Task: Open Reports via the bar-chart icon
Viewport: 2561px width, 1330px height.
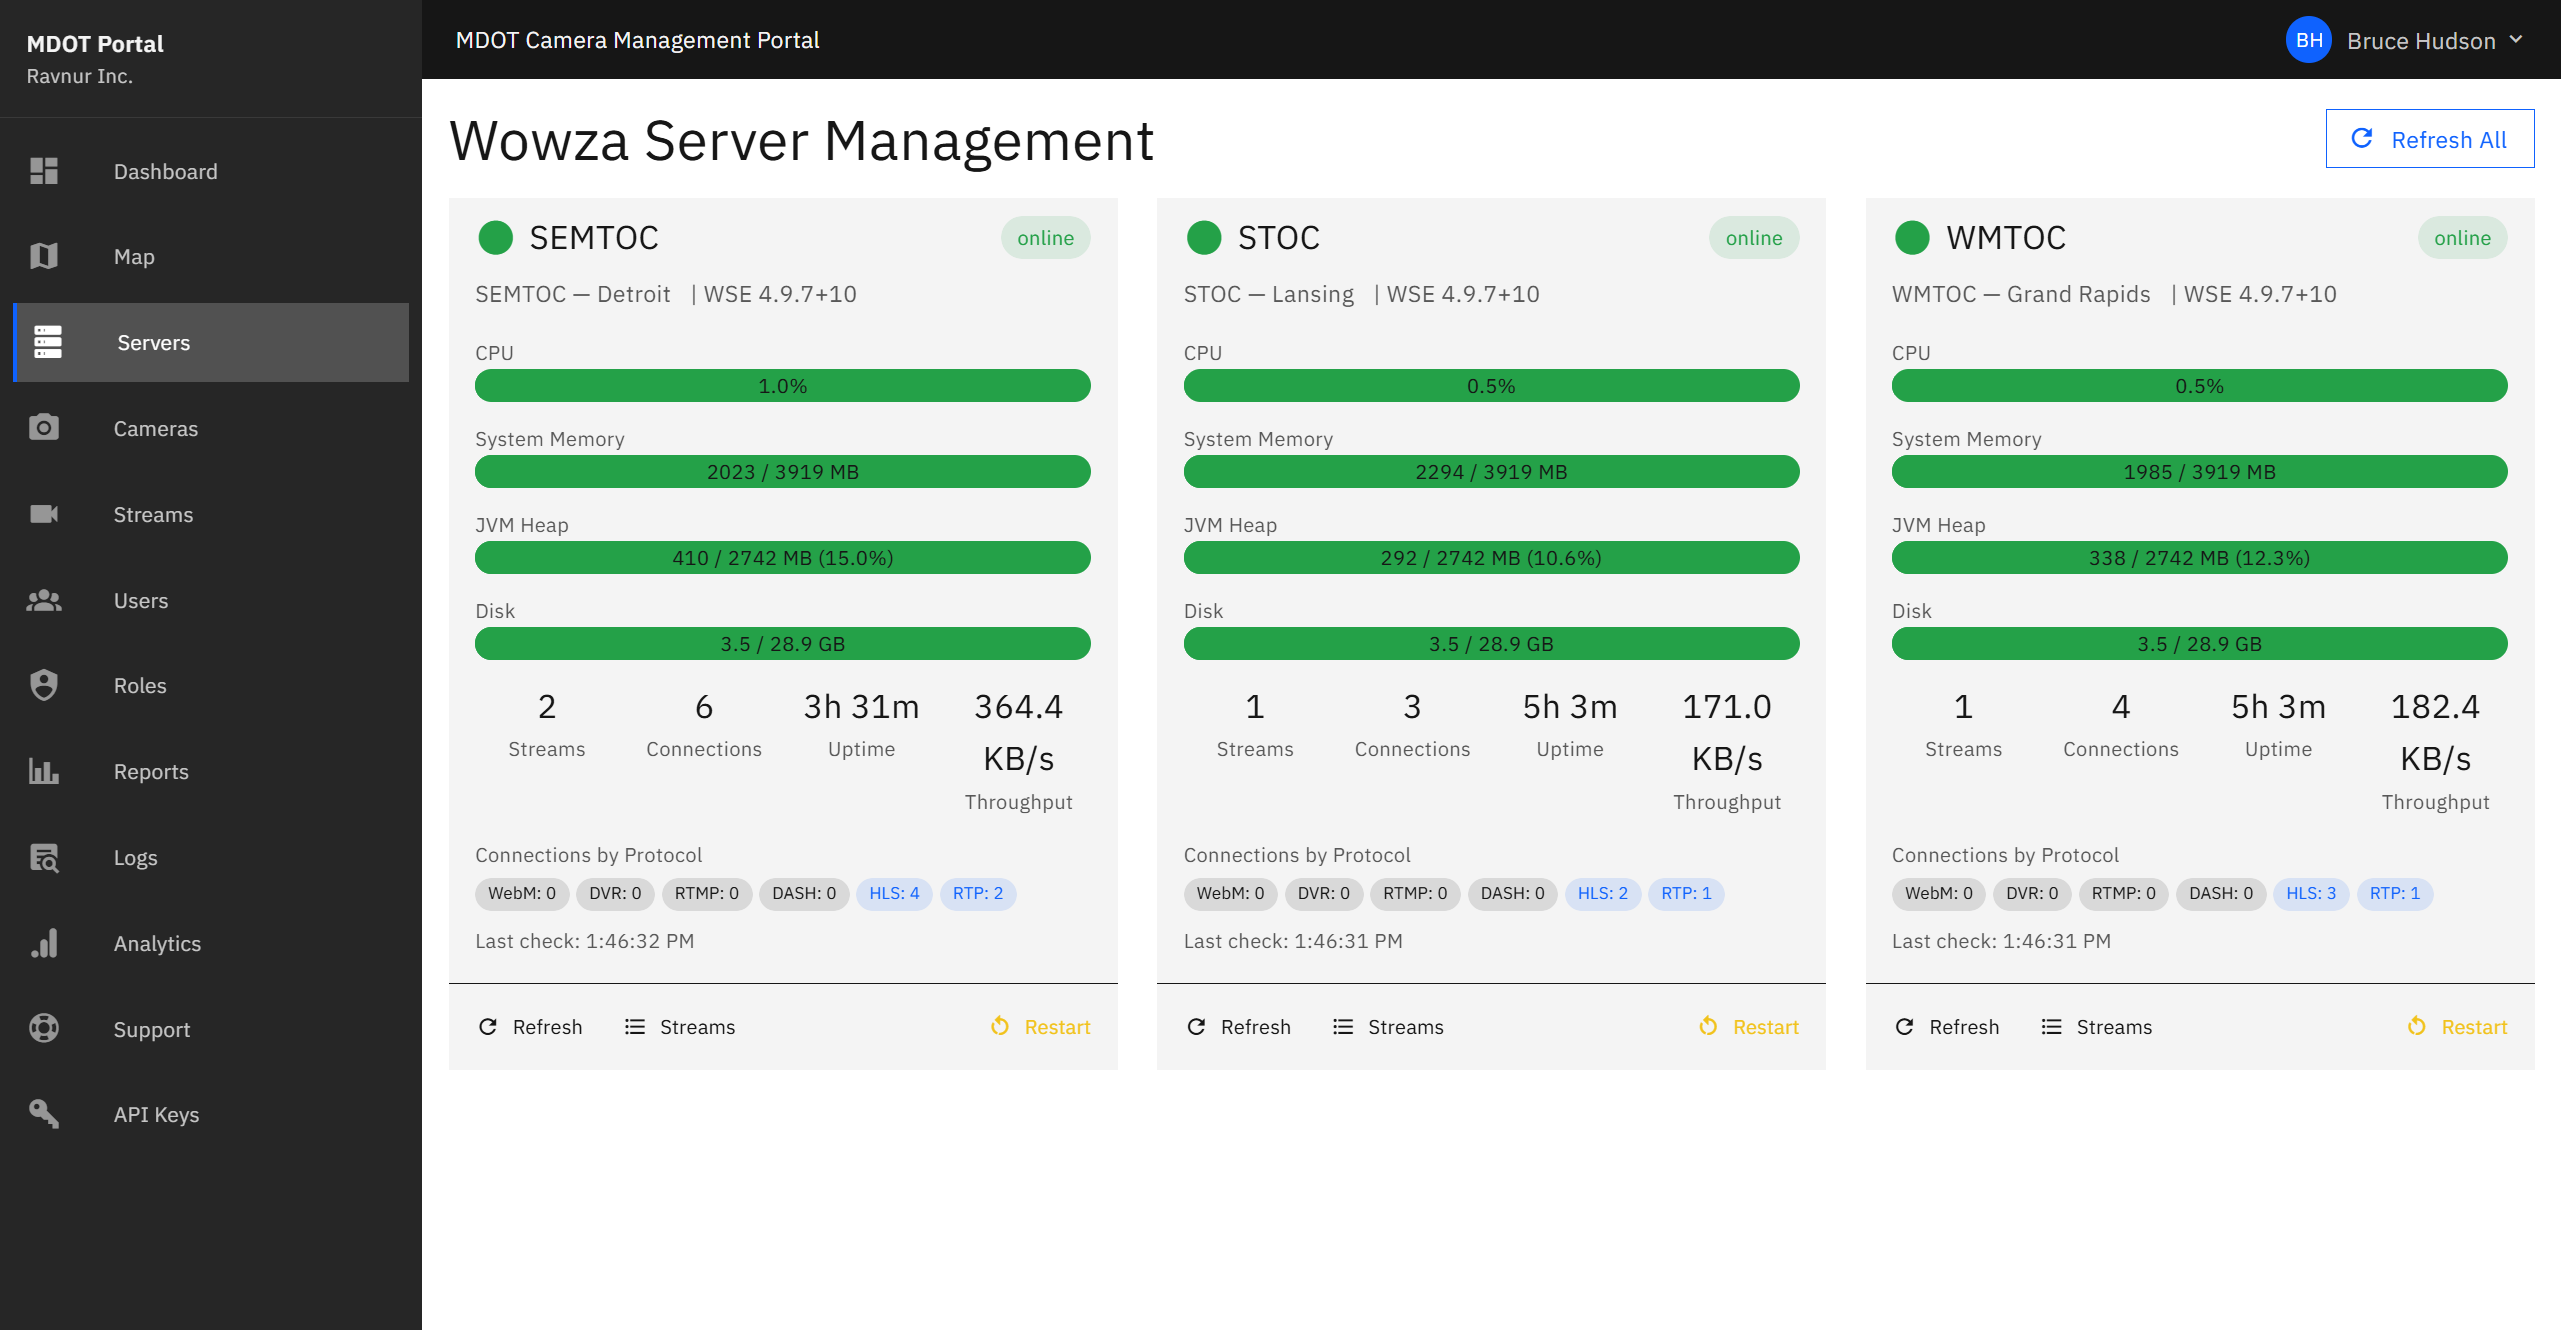Action: click(x=45, y=771)
